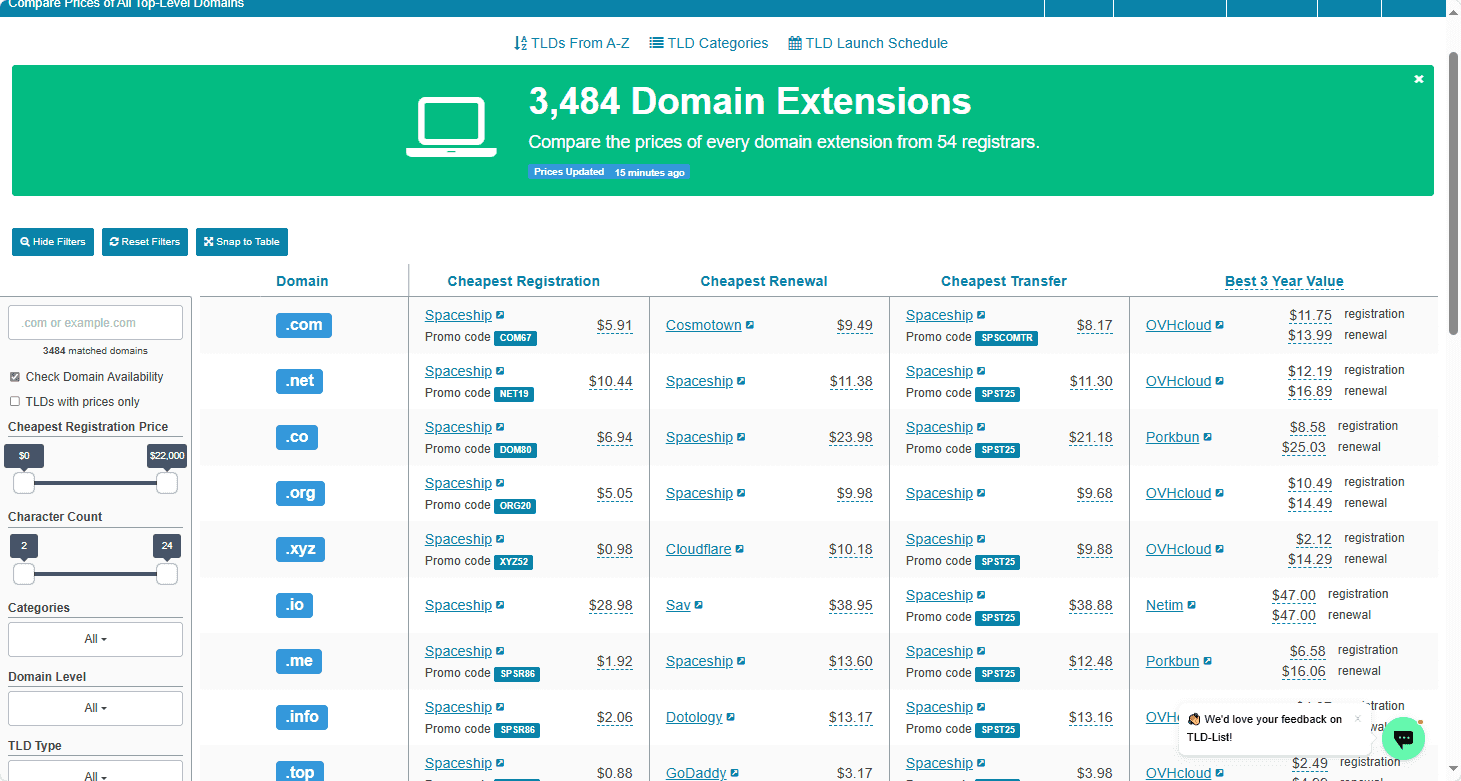This screenshot has height=781, width=1461.
Task: Click promo code SPSCOMTR badge
Action: coord(1006,338)
